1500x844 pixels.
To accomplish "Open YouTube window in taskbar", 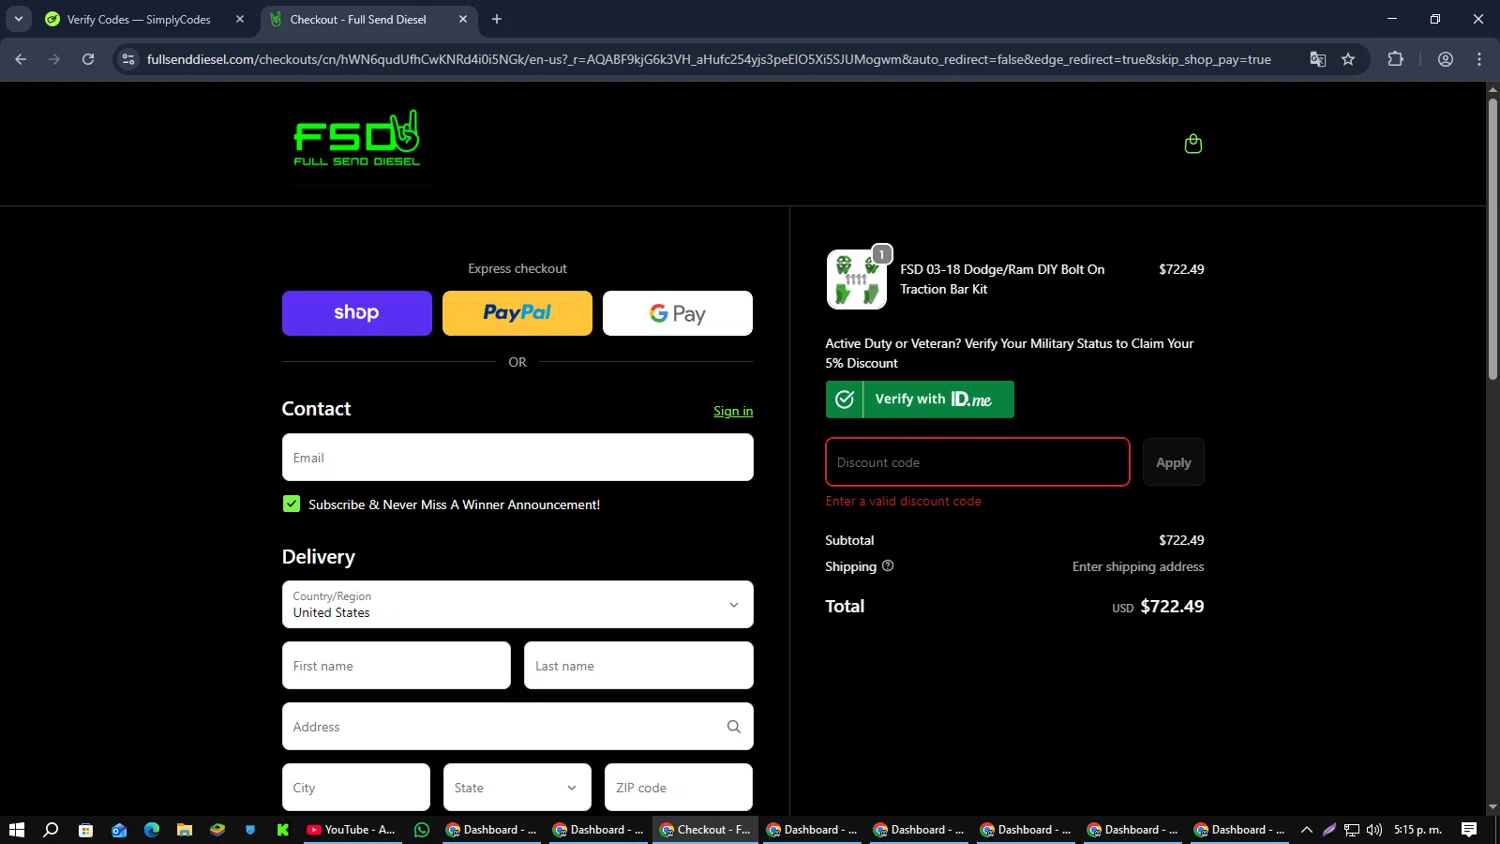I will coord(351,830).
